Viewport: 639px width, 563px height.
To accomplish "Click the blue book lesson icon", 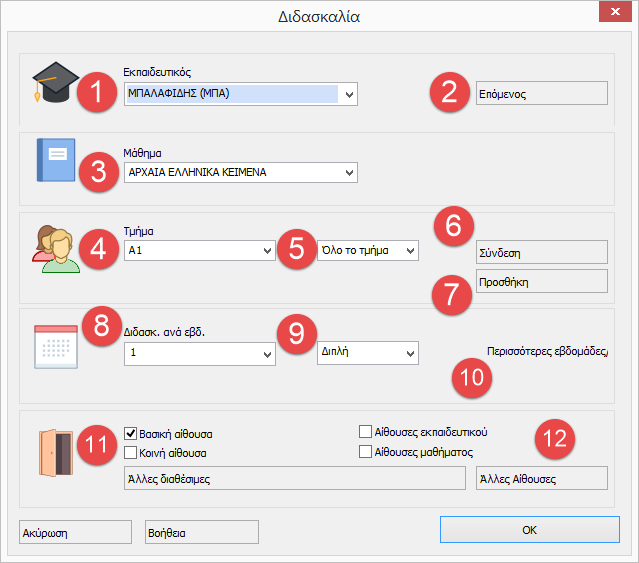I will [54, 160].
